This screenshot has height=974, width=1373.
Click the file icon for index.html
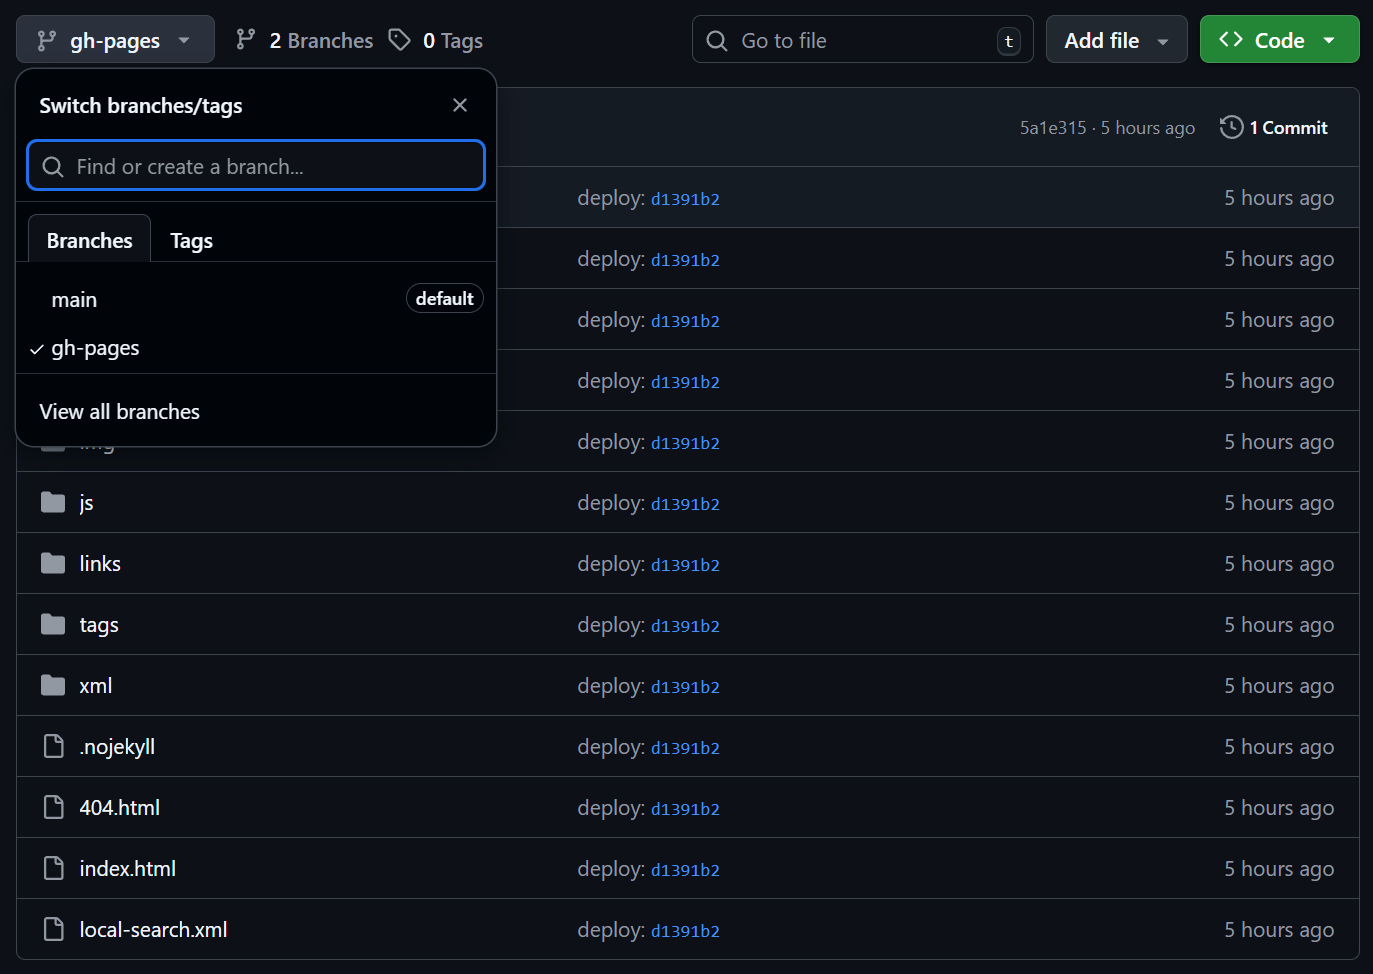coord(54,868)
